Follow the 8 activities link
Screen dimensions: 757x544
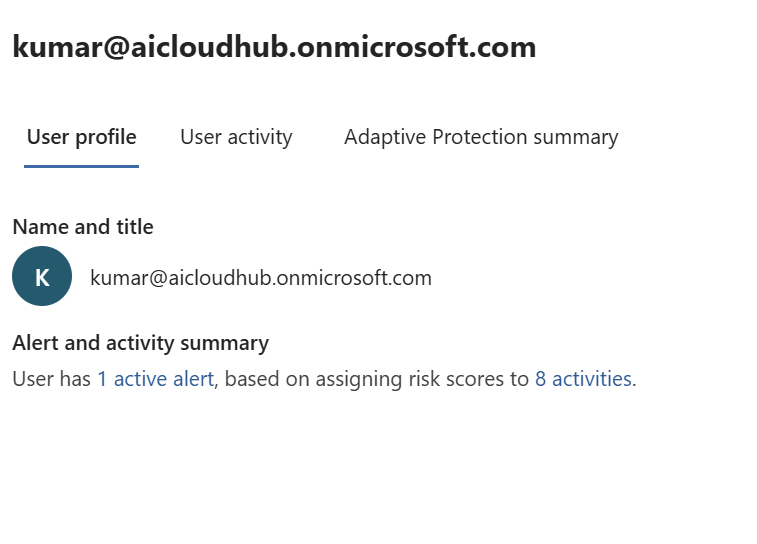pos(583,379)
